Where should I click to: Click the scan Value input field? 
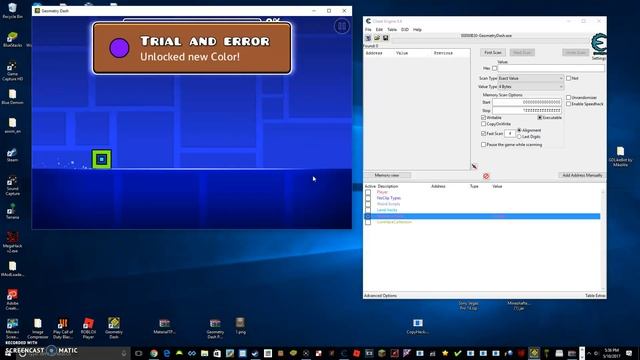[551, 68]
